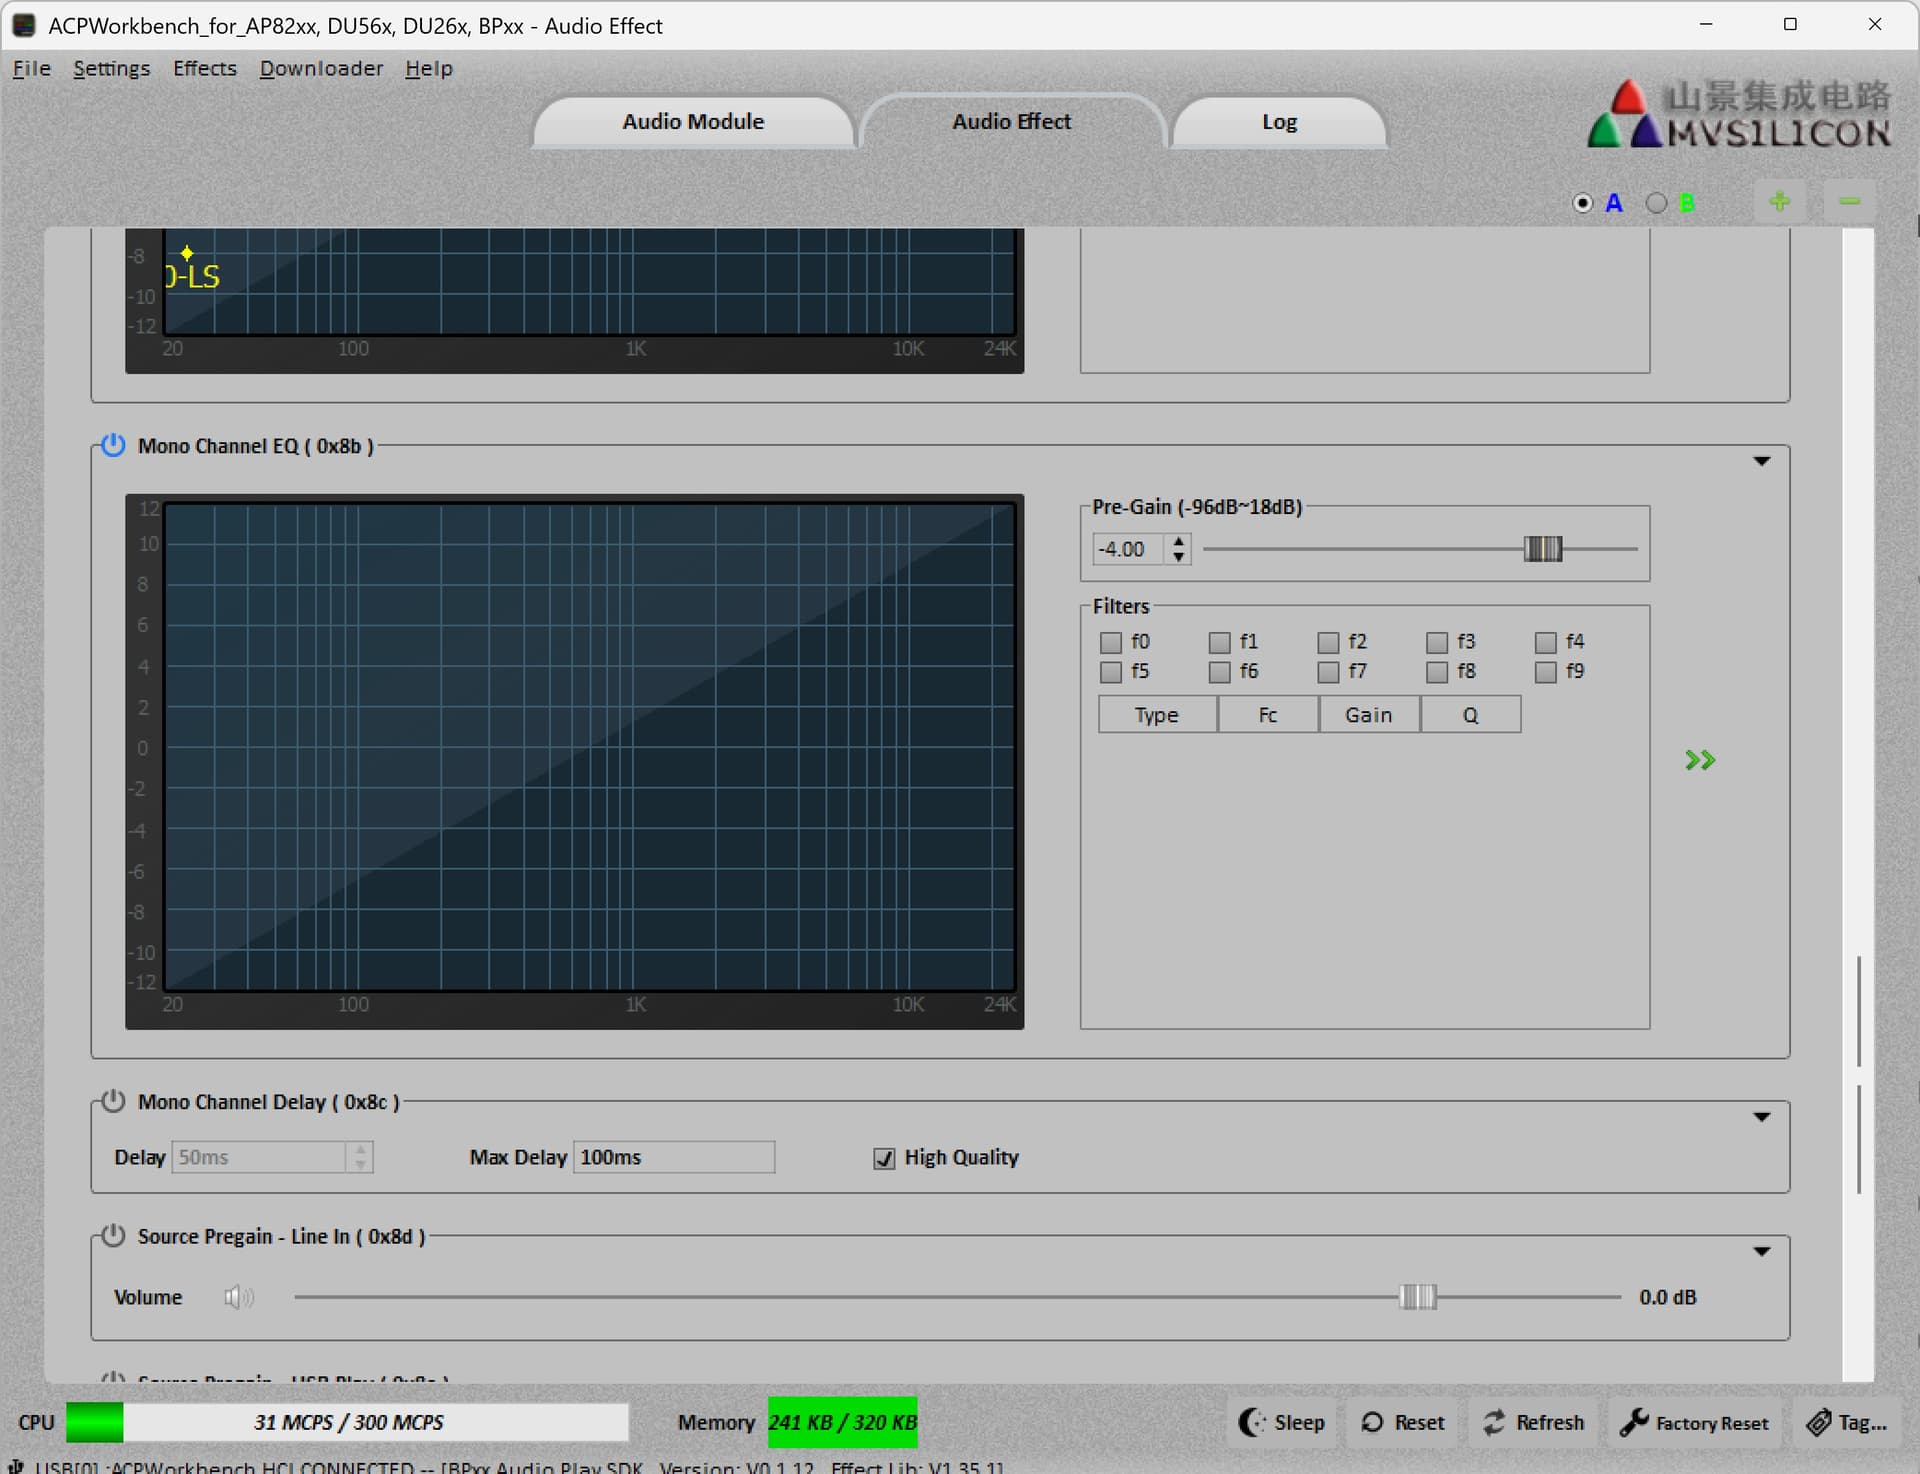1920x1474 pixels.
Task: Uncheck the High Quality checkbox
Action: [884, 1158]
